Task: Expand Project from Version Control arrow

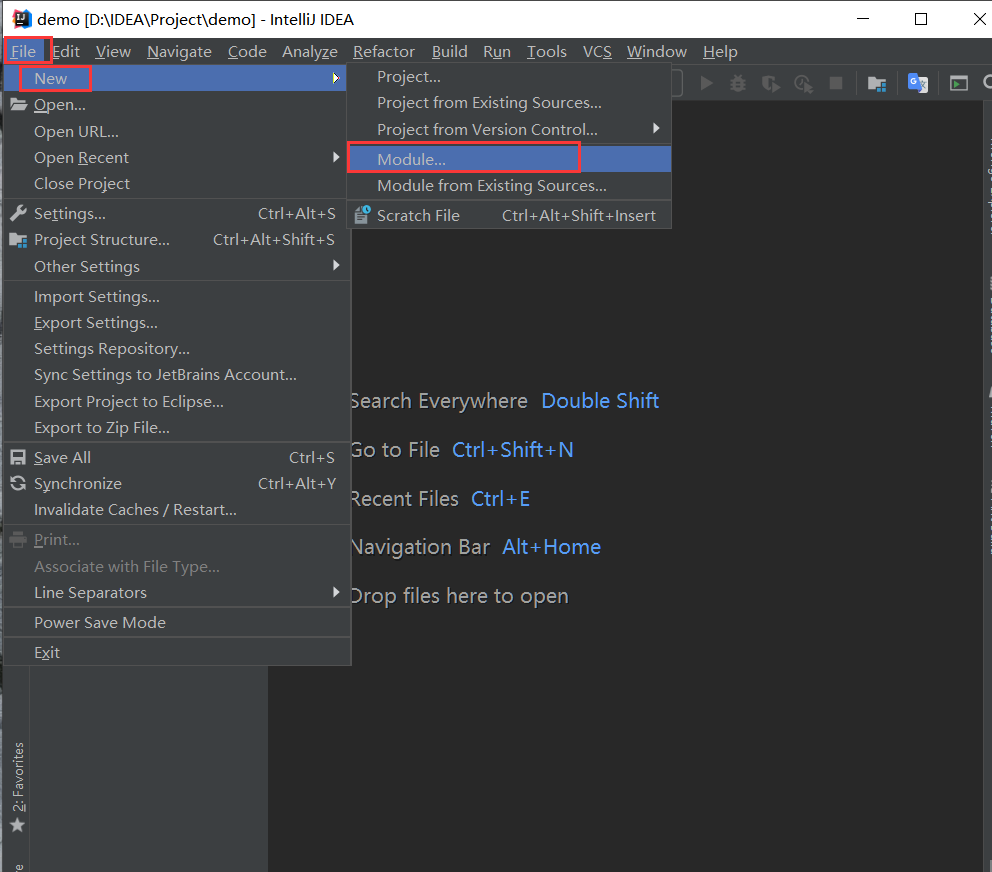Action: pos(656,128)
